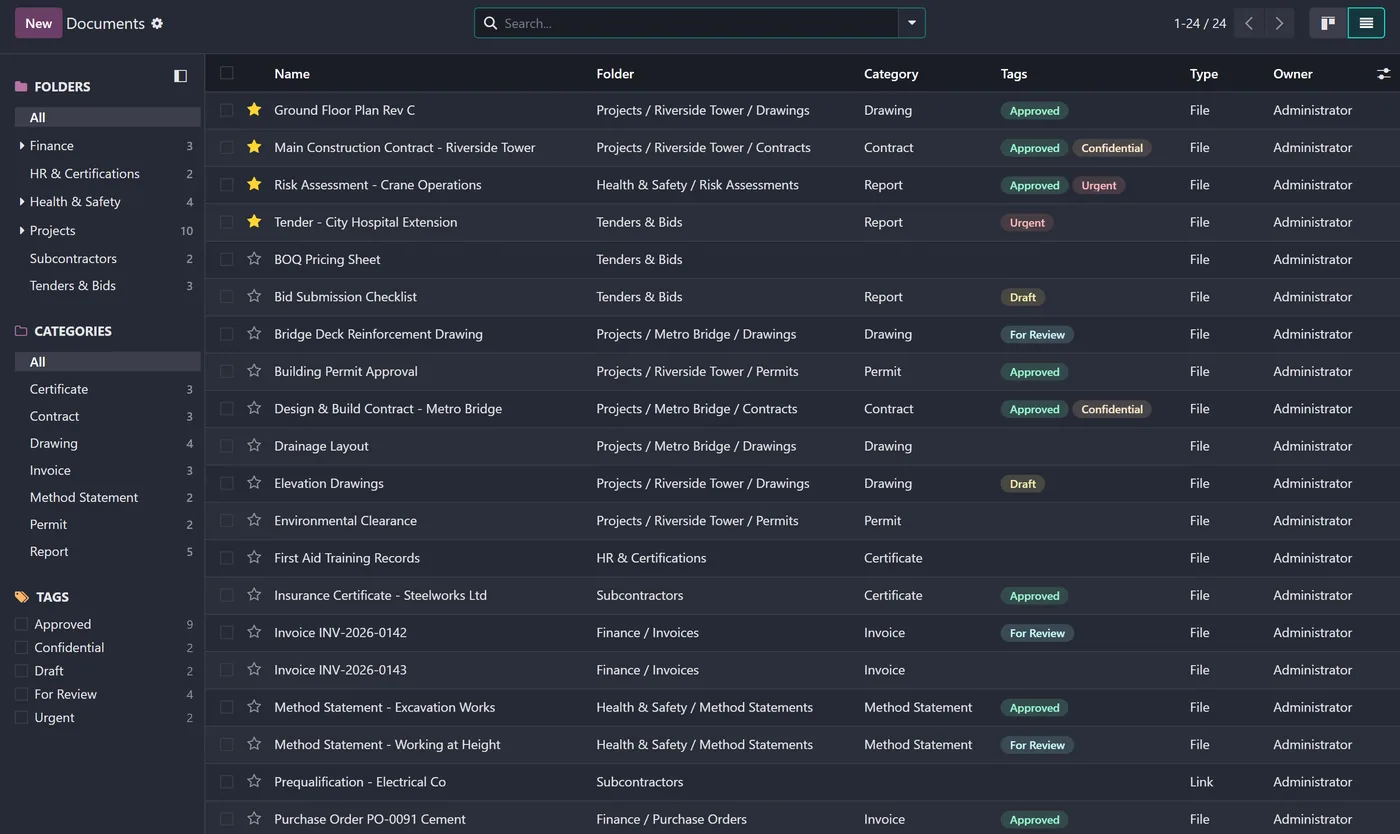The height and width of the screenshot is (834, 1400).
Task: Star Environmental Clearance
Action: point(254,520)
